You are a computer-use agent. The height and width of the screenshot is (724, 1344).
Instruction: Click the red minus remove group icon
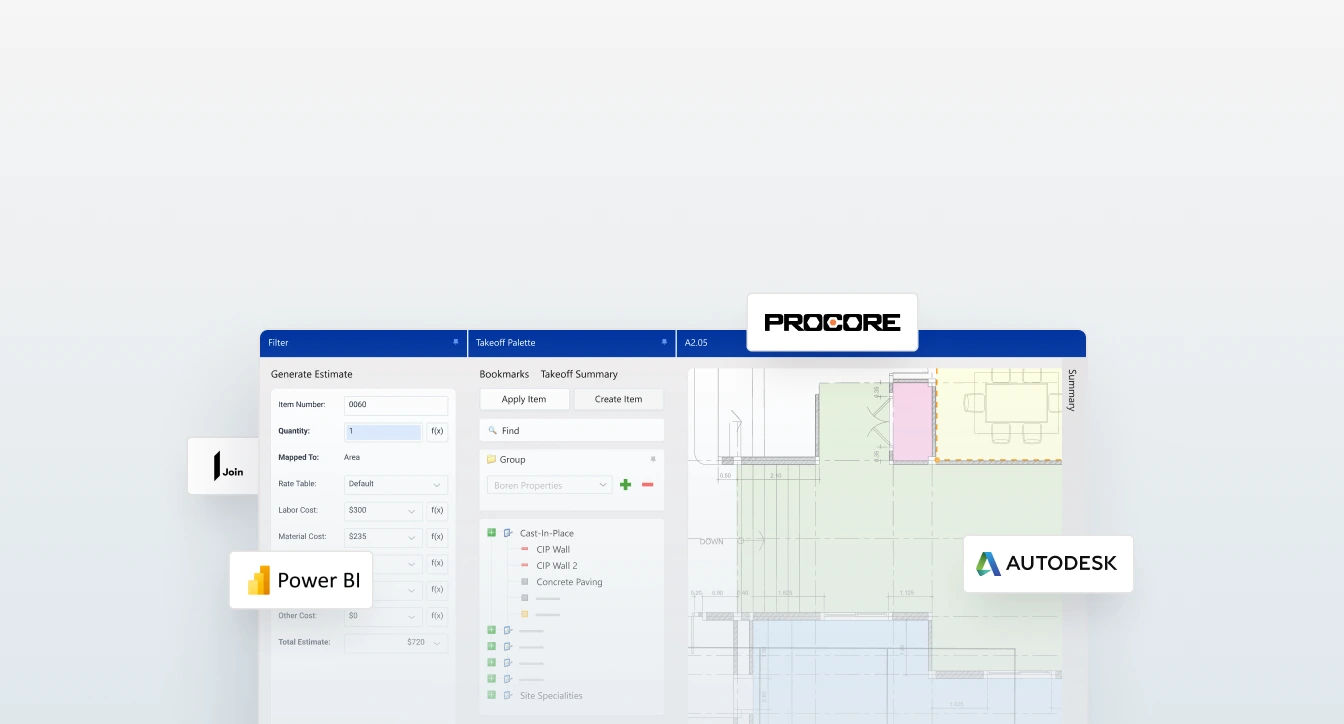647,485
